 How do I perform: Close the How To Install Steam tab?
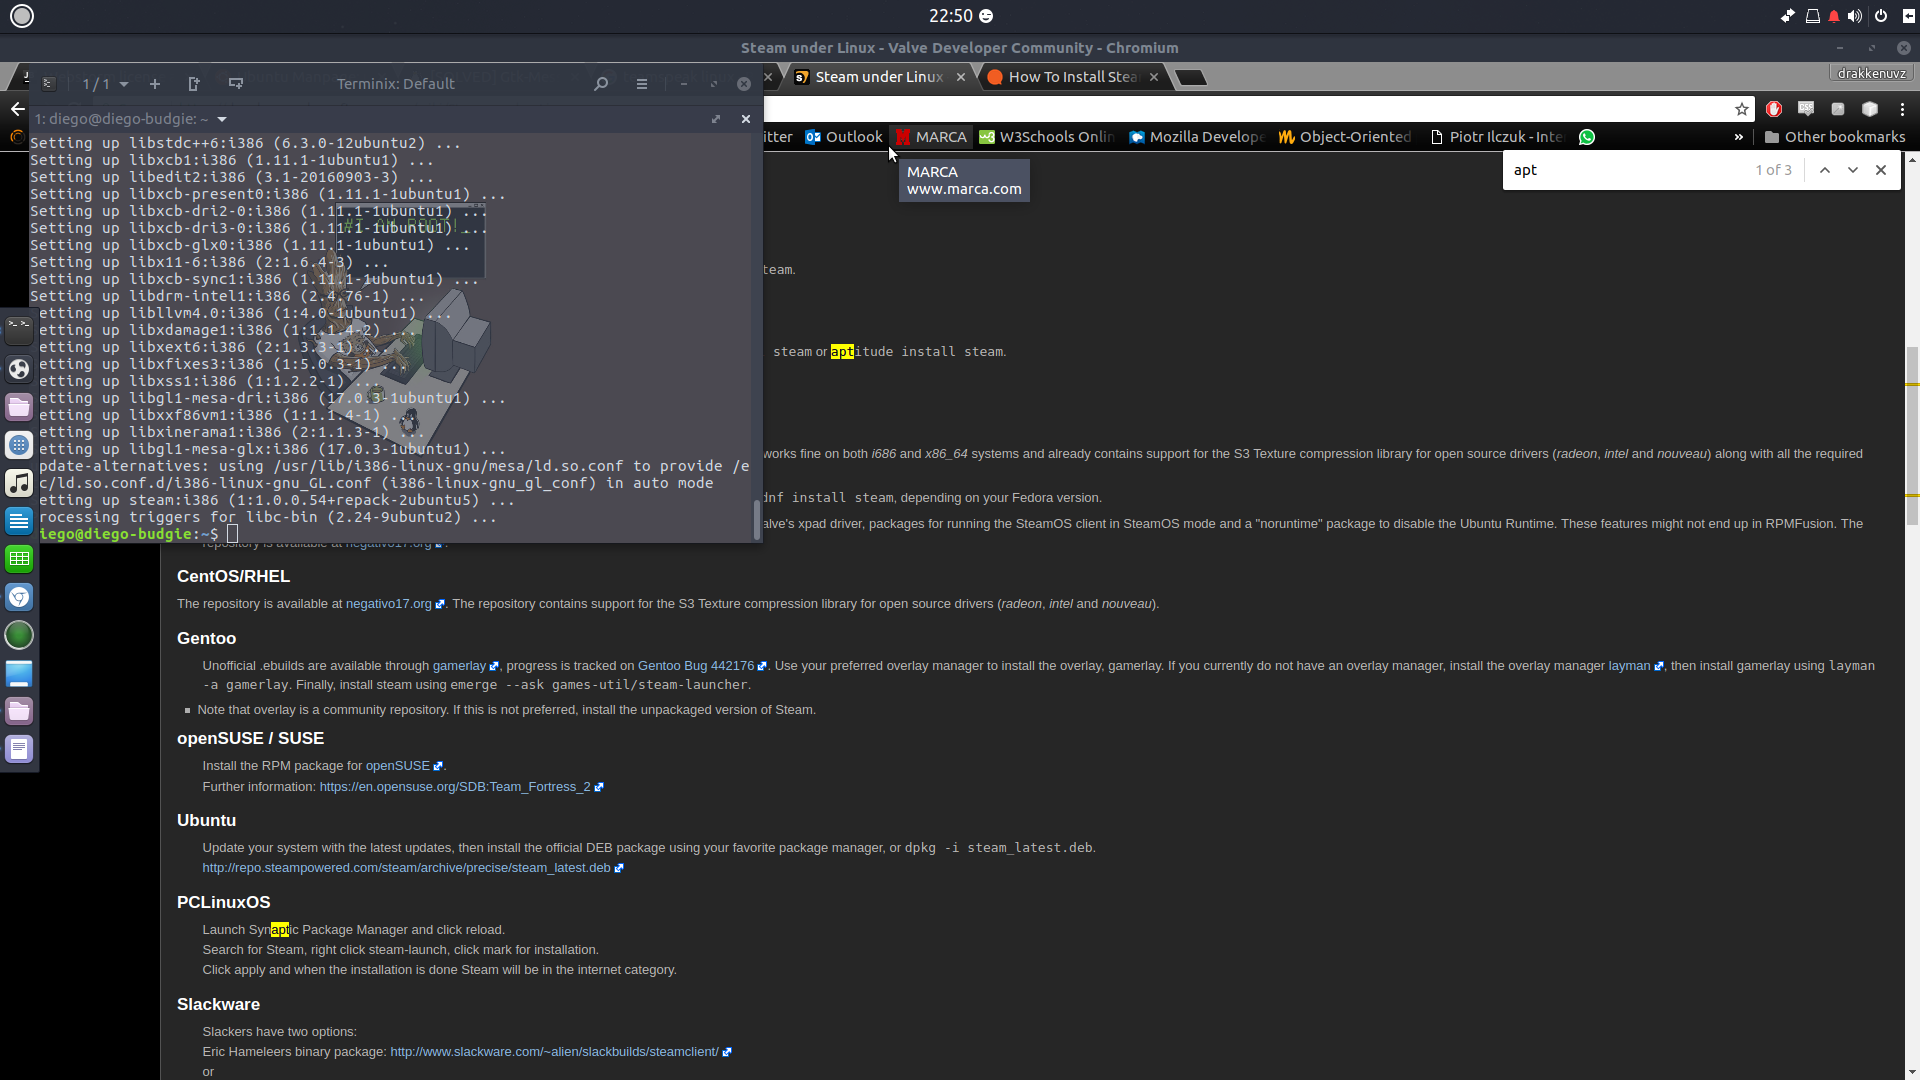pyautogui.click(x=1153, y=77)
